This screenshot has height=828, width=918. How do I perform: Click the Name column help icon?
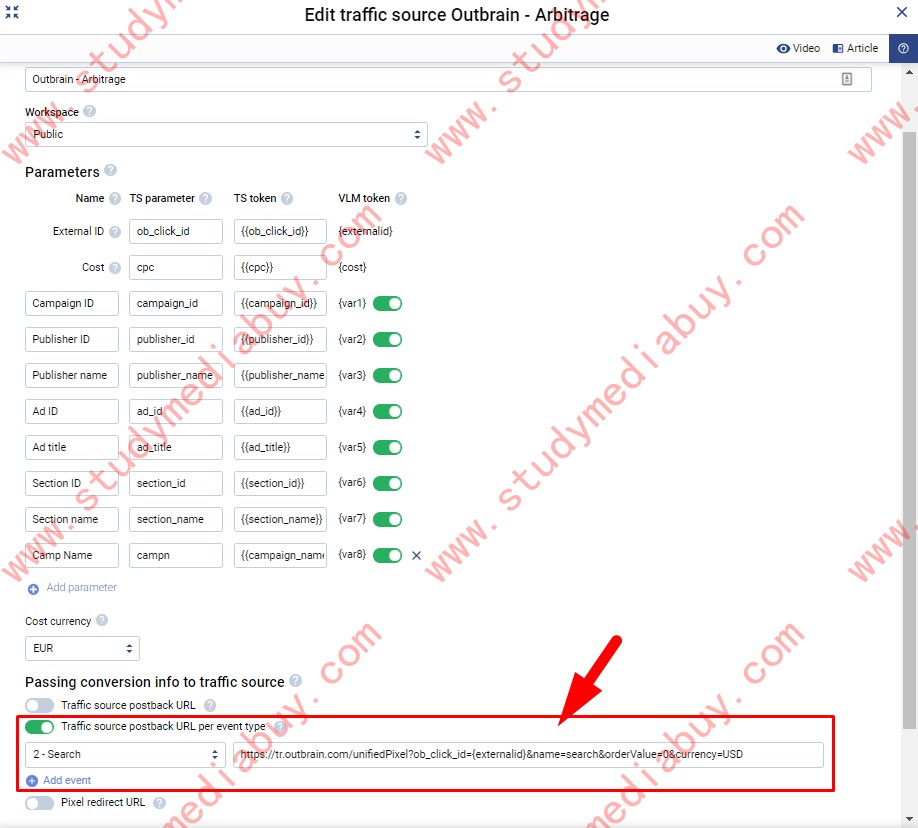point(115,199)
